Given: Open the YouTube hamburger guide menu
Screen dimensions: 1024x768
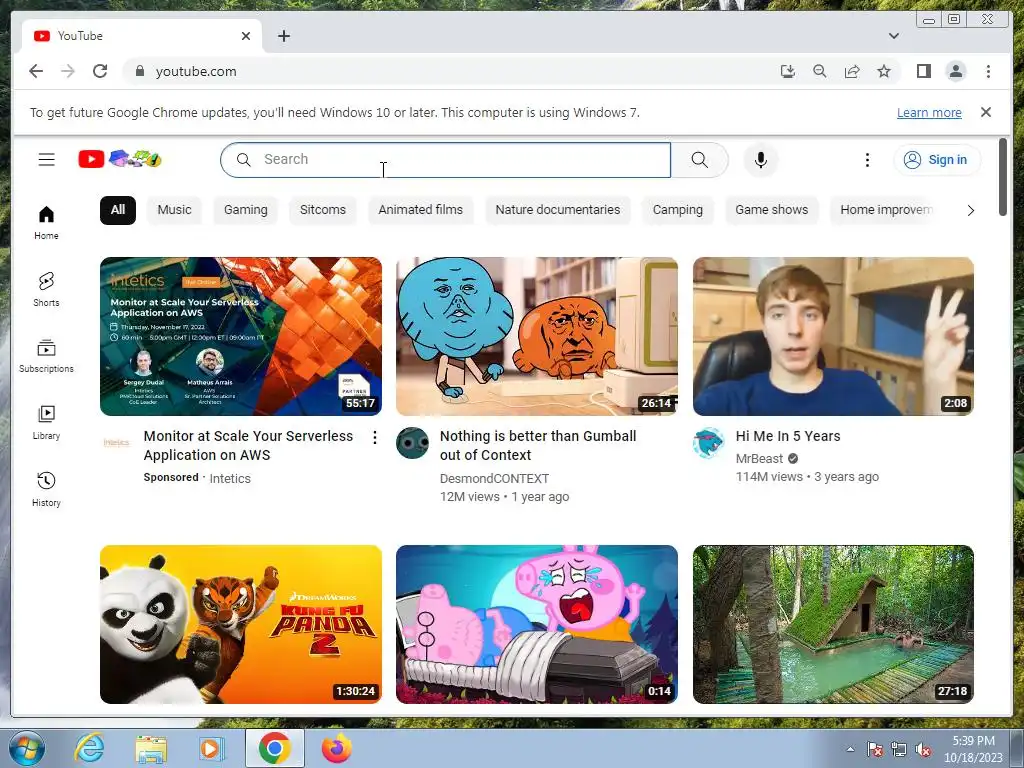Looking at the screenshot, I should point(46,159).
